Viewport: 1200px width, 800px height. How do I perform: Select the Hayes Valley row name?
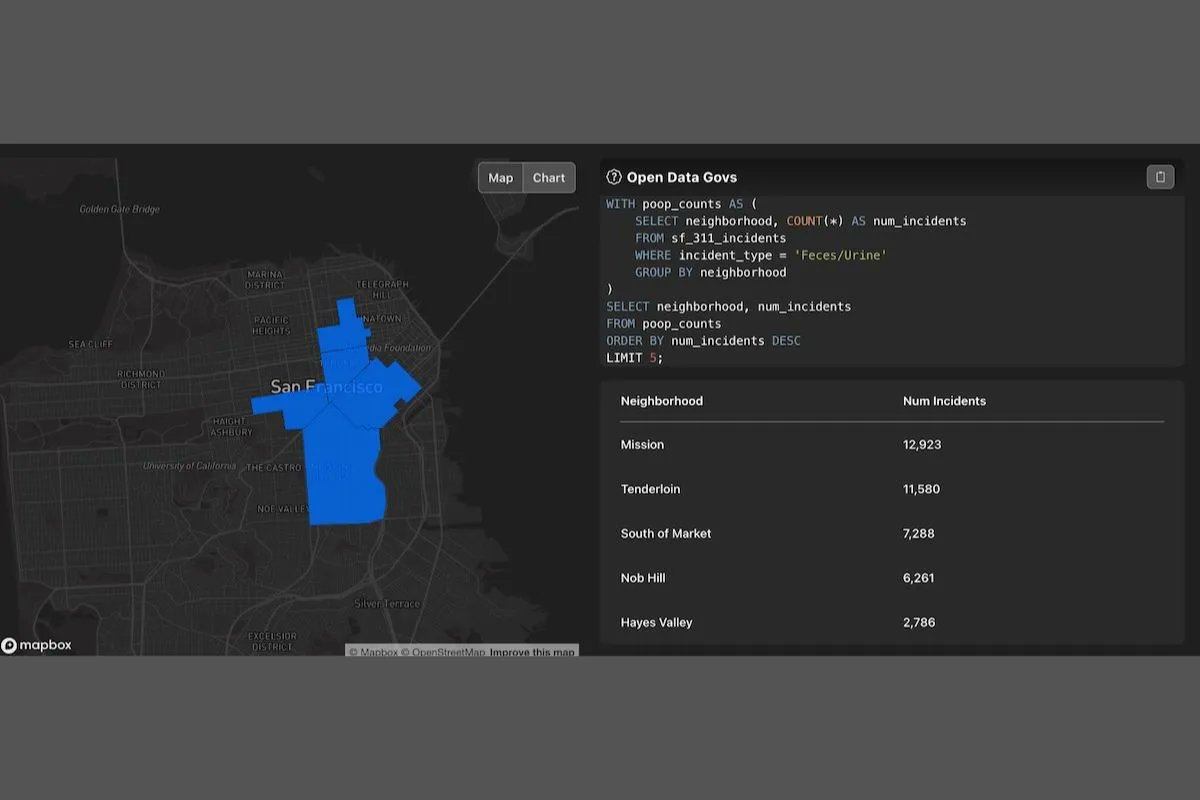tap(656, 622)
